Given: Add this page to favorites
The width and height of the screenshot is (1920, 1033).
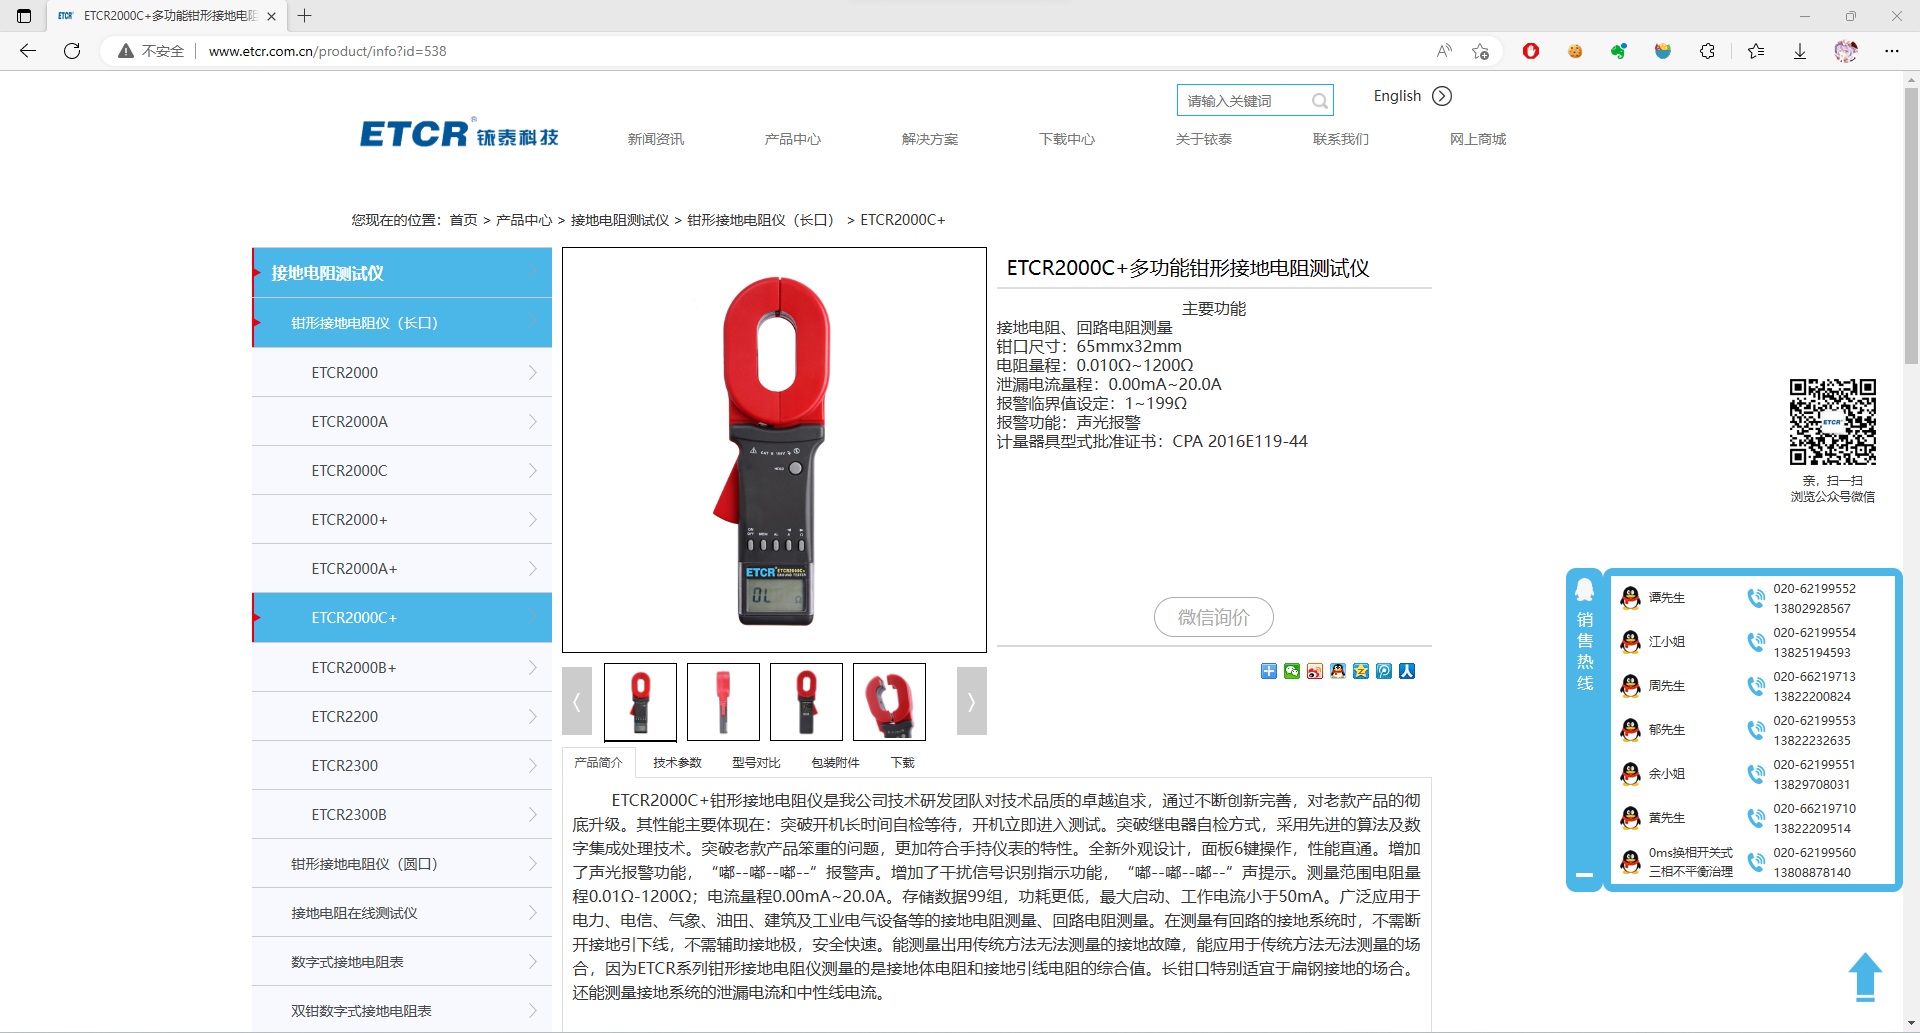Looking at the screenshot, I should tap(1481, 51).
